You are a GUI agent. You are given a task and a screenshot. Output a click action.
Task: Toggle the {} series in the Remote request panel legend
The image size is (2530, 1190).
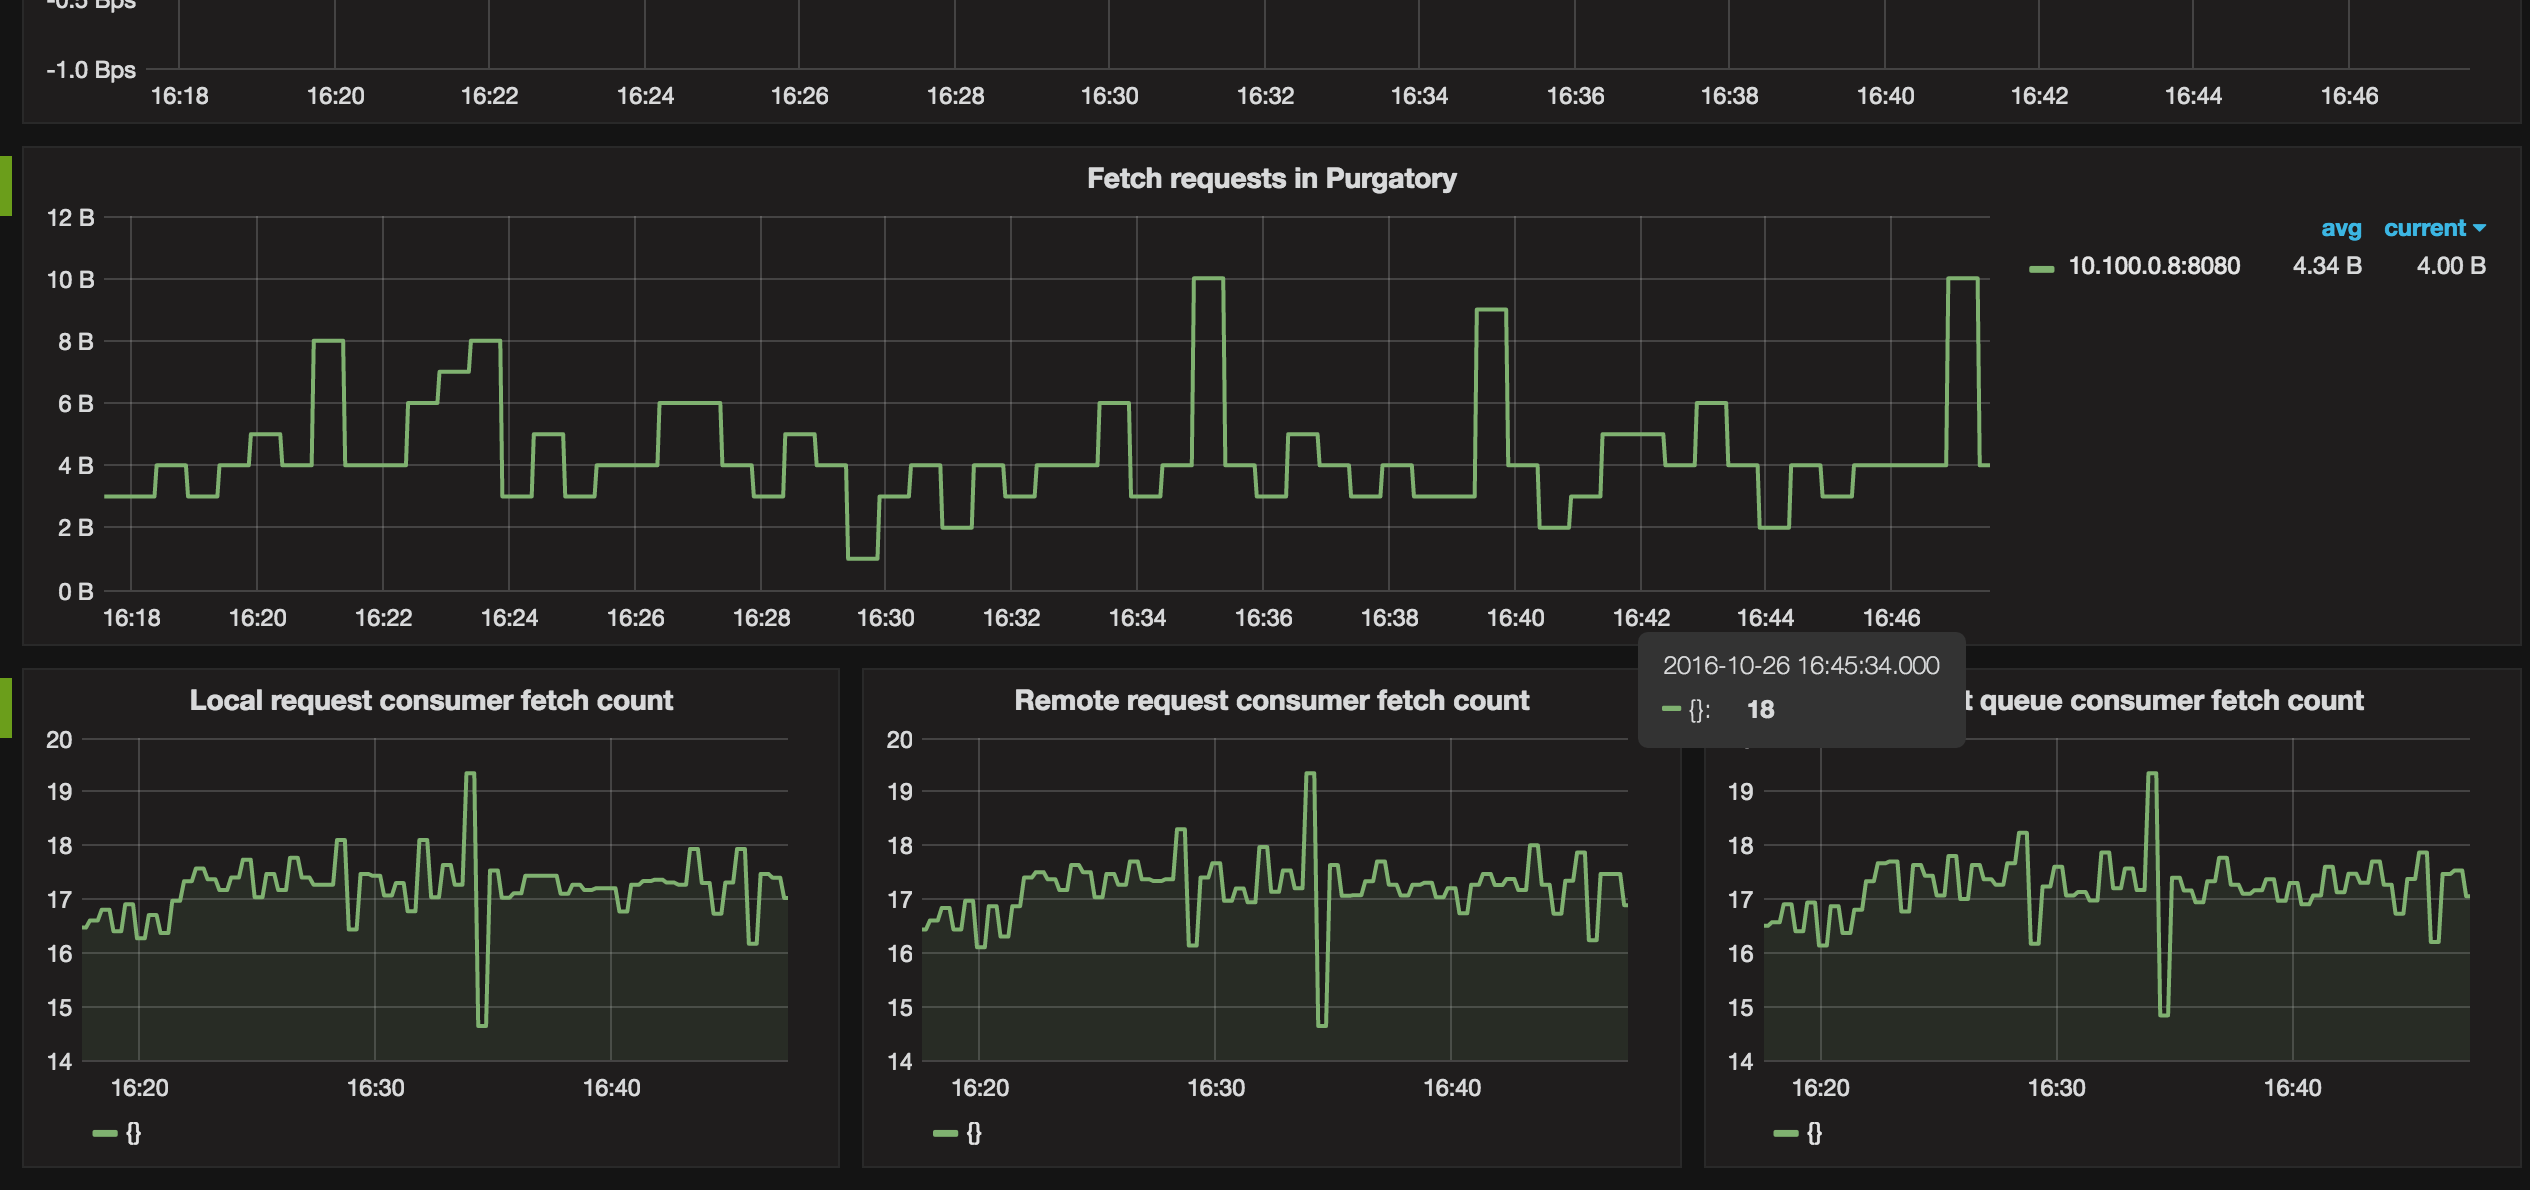pyautogui.click(x=974, y=1133)
